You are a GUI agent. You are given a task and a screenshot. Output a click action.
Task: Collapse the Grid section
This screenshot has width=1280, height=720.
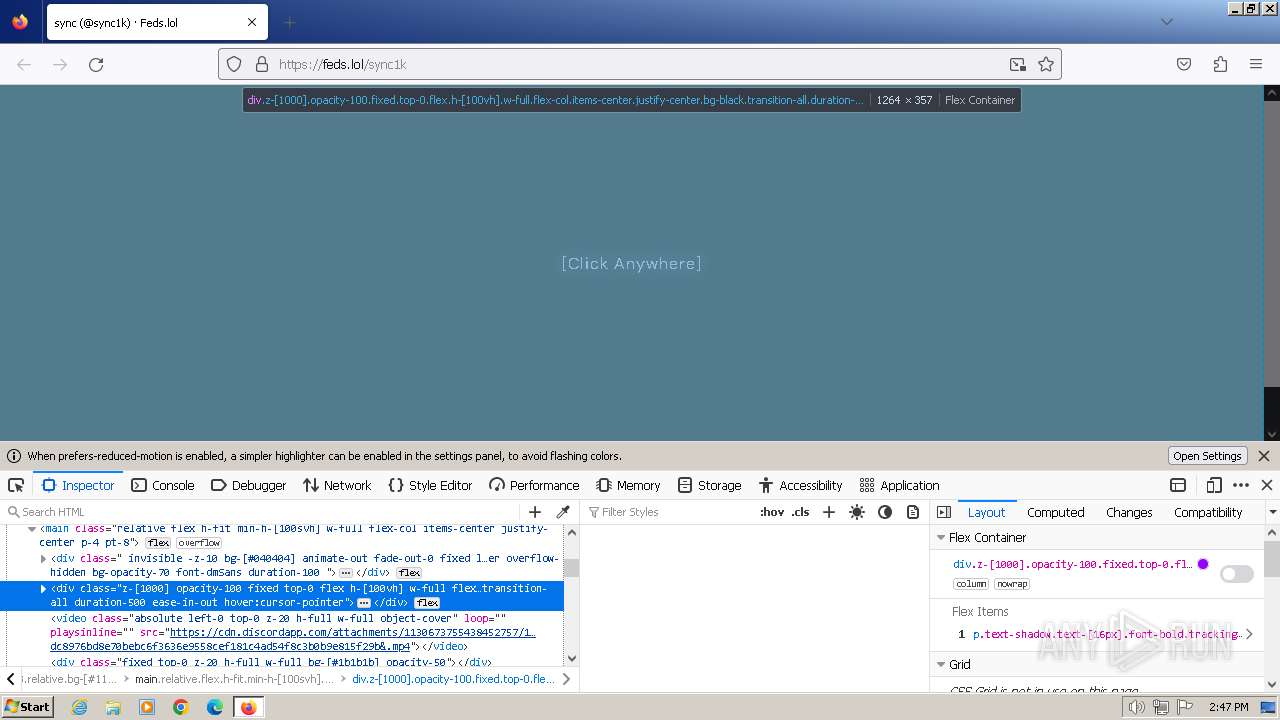click(941, 664)
